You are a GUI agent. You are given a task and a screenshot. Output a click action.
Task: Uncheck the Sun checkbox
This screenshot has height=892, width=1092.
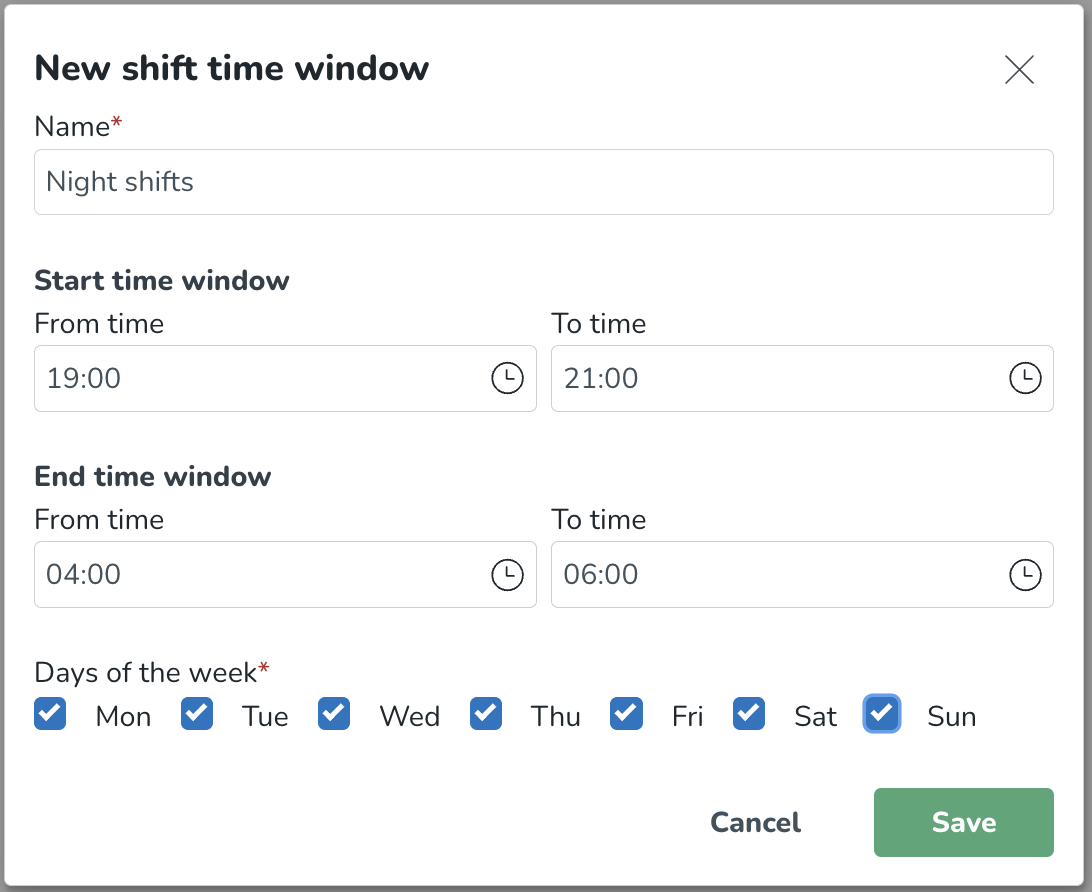click(881, 714)
